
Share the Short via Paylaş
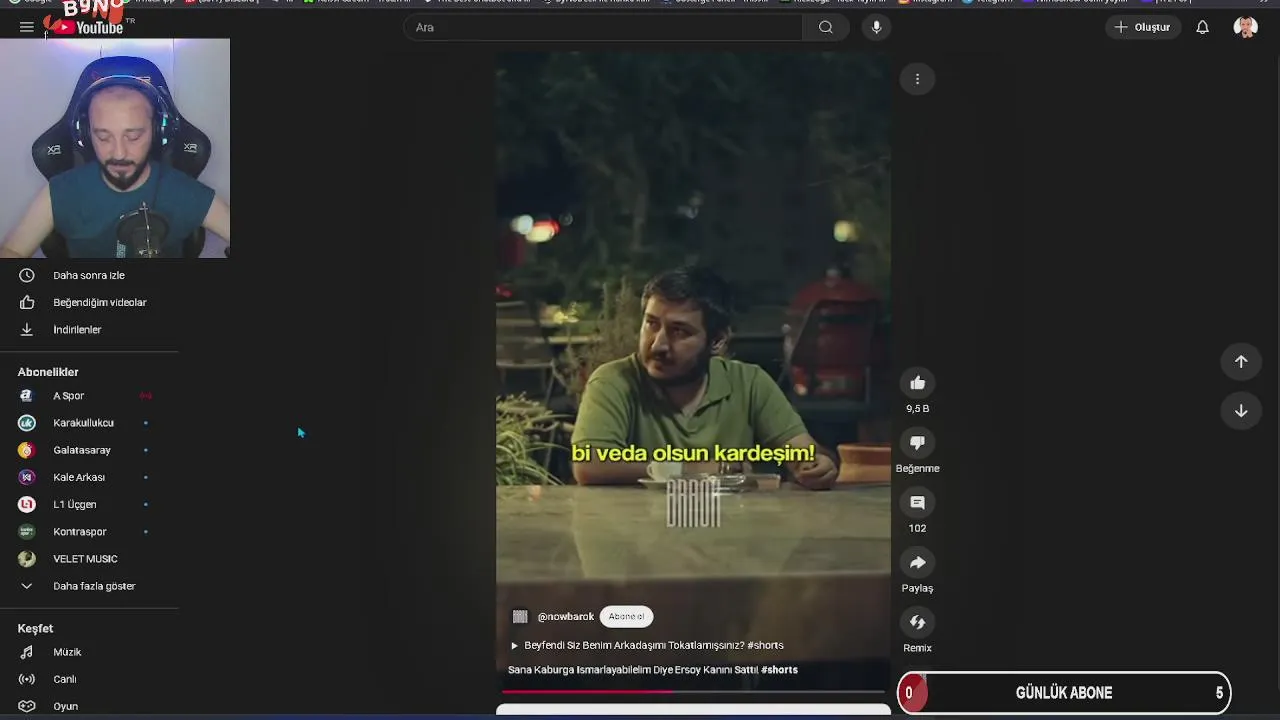[x=917, y=563]
